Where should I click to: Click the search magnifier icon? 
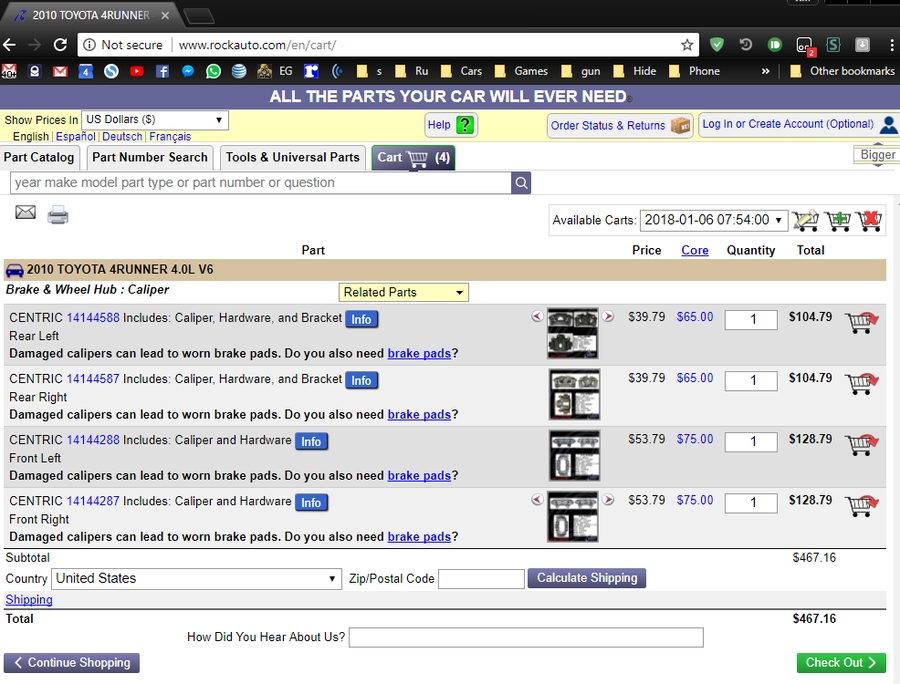point(521,183)
